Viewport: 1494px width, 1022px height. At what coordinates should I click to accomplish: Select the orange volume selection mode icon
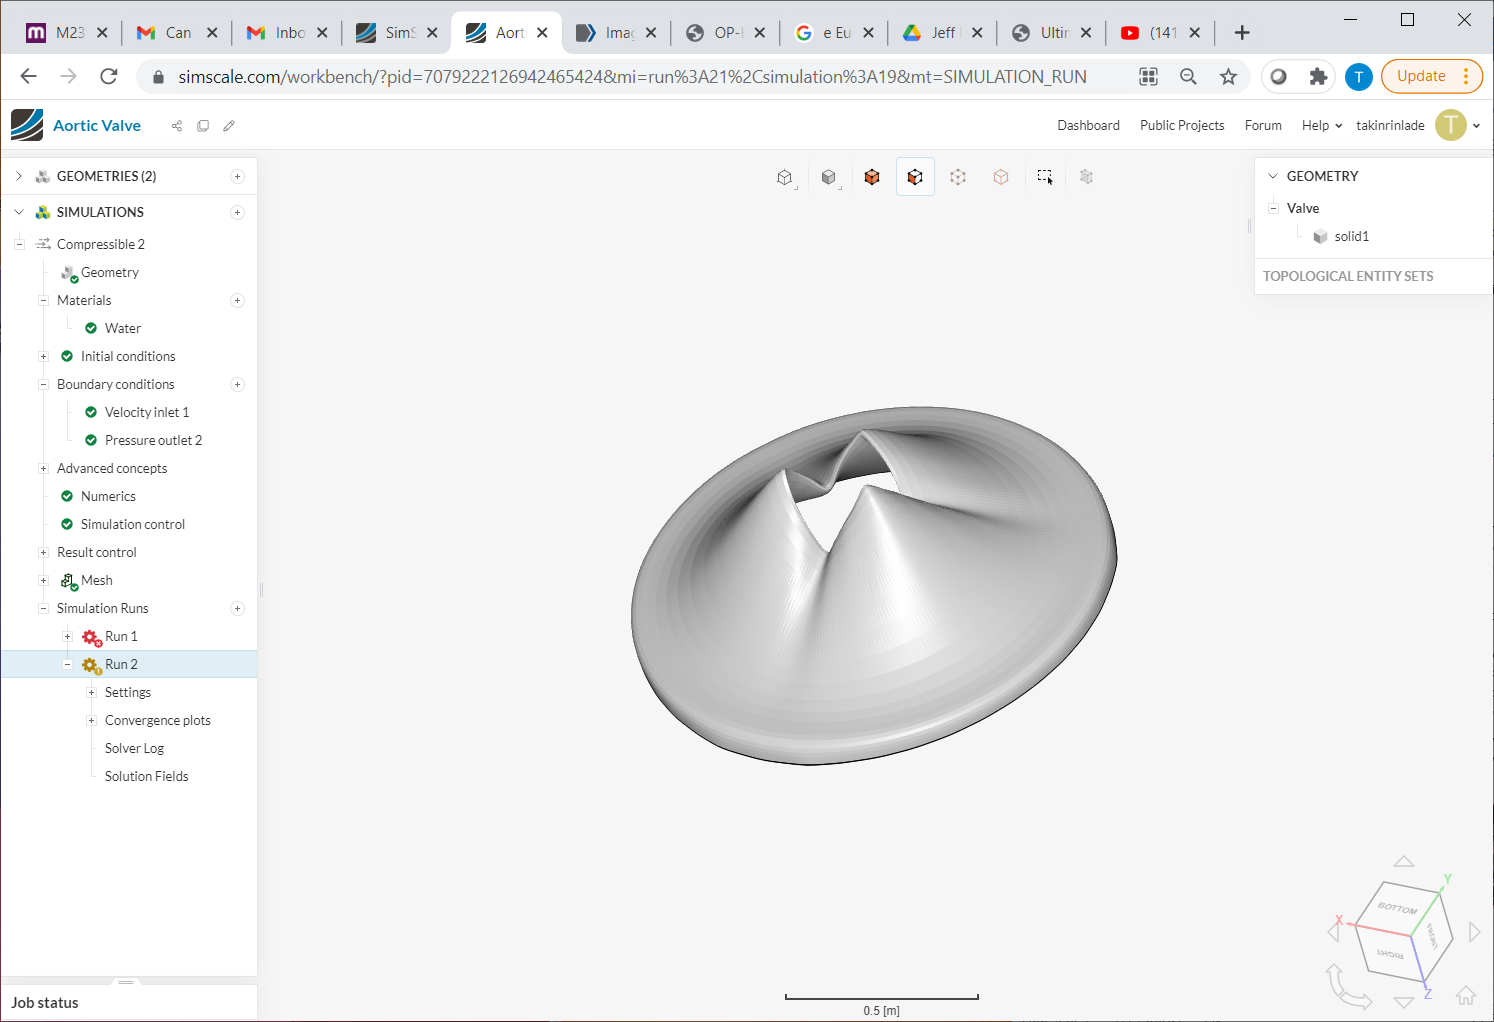[871, 176]
